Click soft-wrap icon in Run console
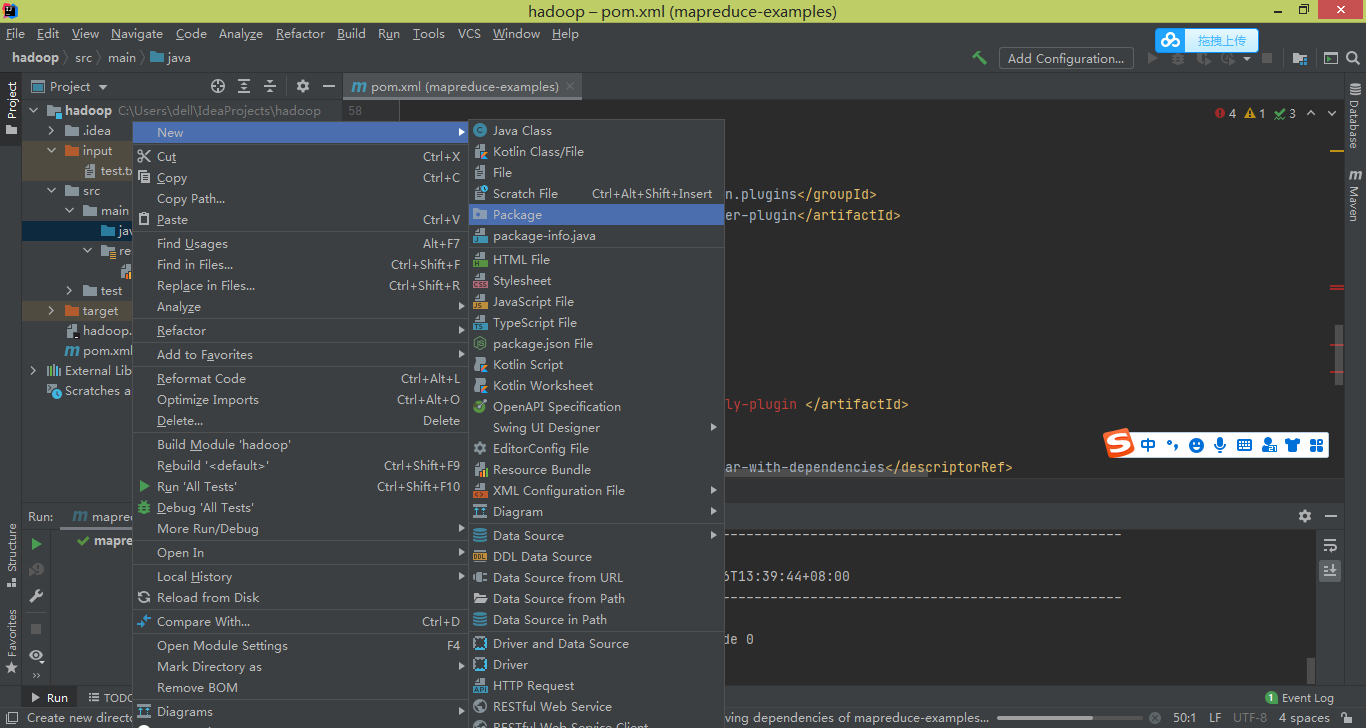 click(1330, 545)
